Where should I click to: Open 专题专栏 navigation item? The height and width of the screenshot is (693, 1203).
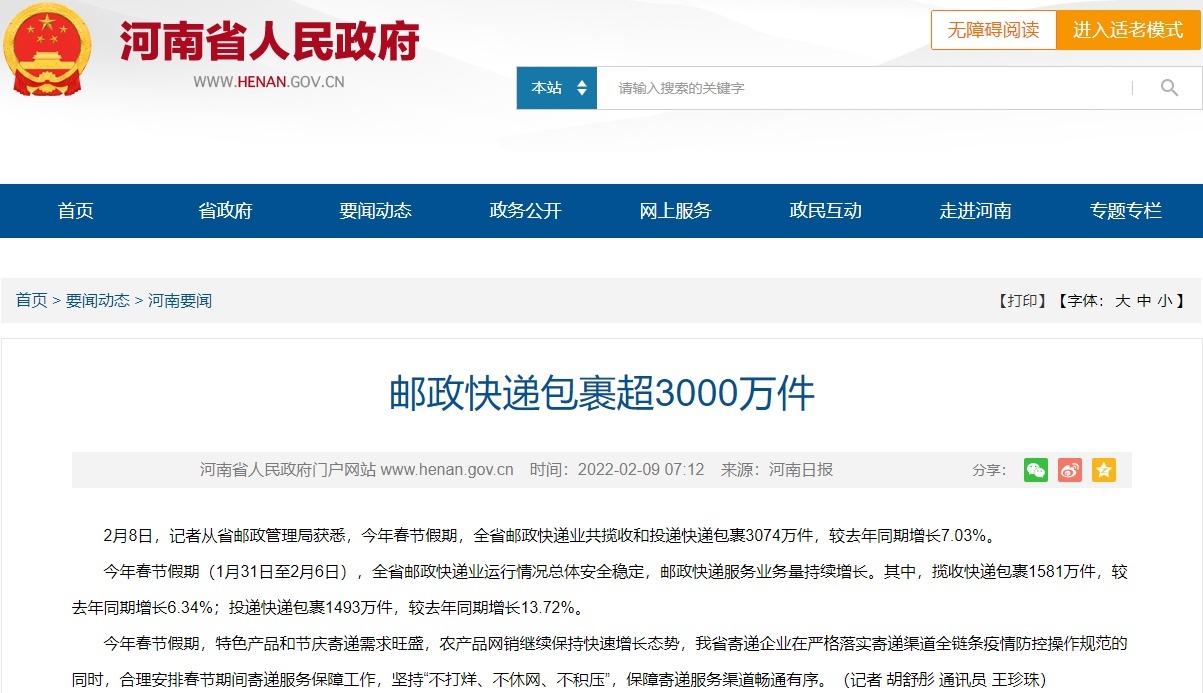[x=1126, y=211]
